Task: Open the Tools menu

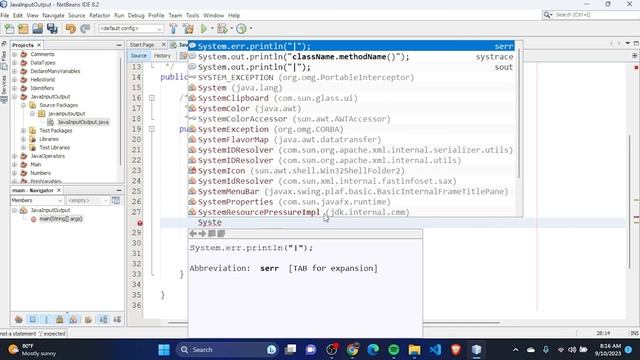Action: [x=192, y=16]
